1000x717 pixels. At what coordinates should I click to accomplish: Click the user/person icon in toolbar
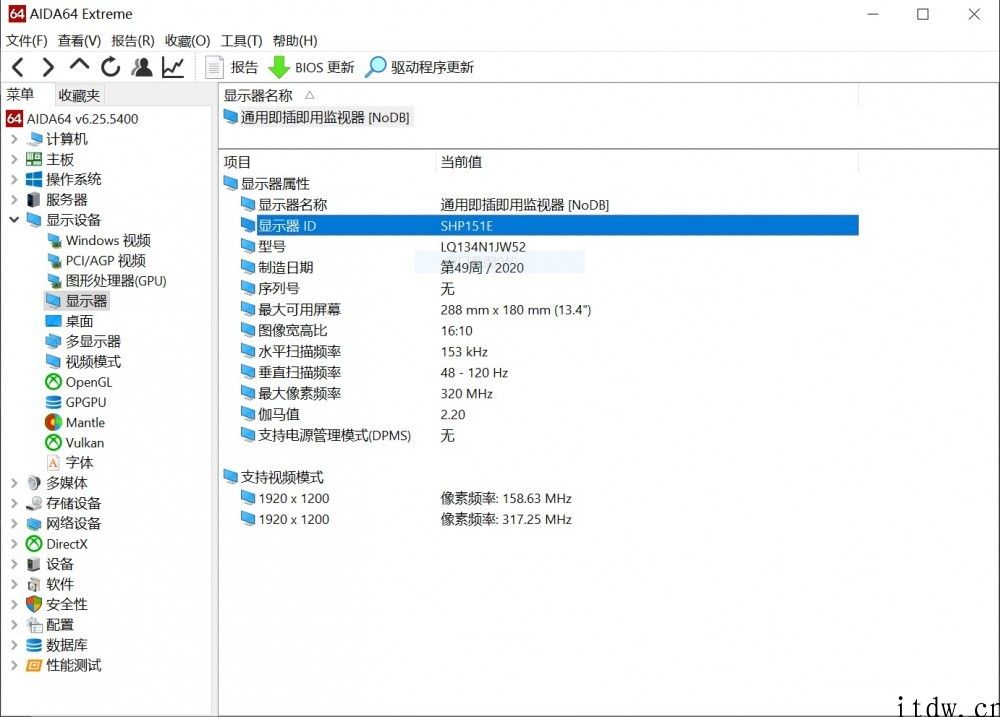(x=142, y=67)
